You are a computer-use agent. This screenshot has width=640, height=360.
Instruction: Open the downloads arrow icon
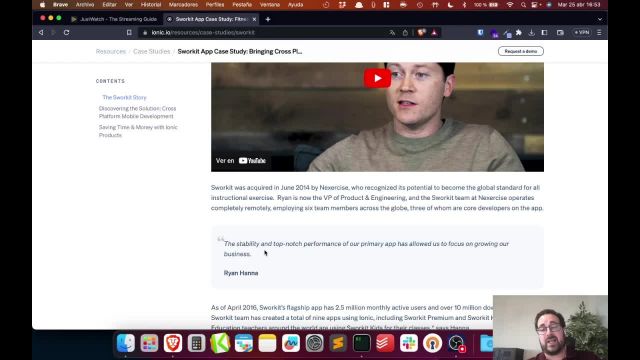(x=531, y=32)
